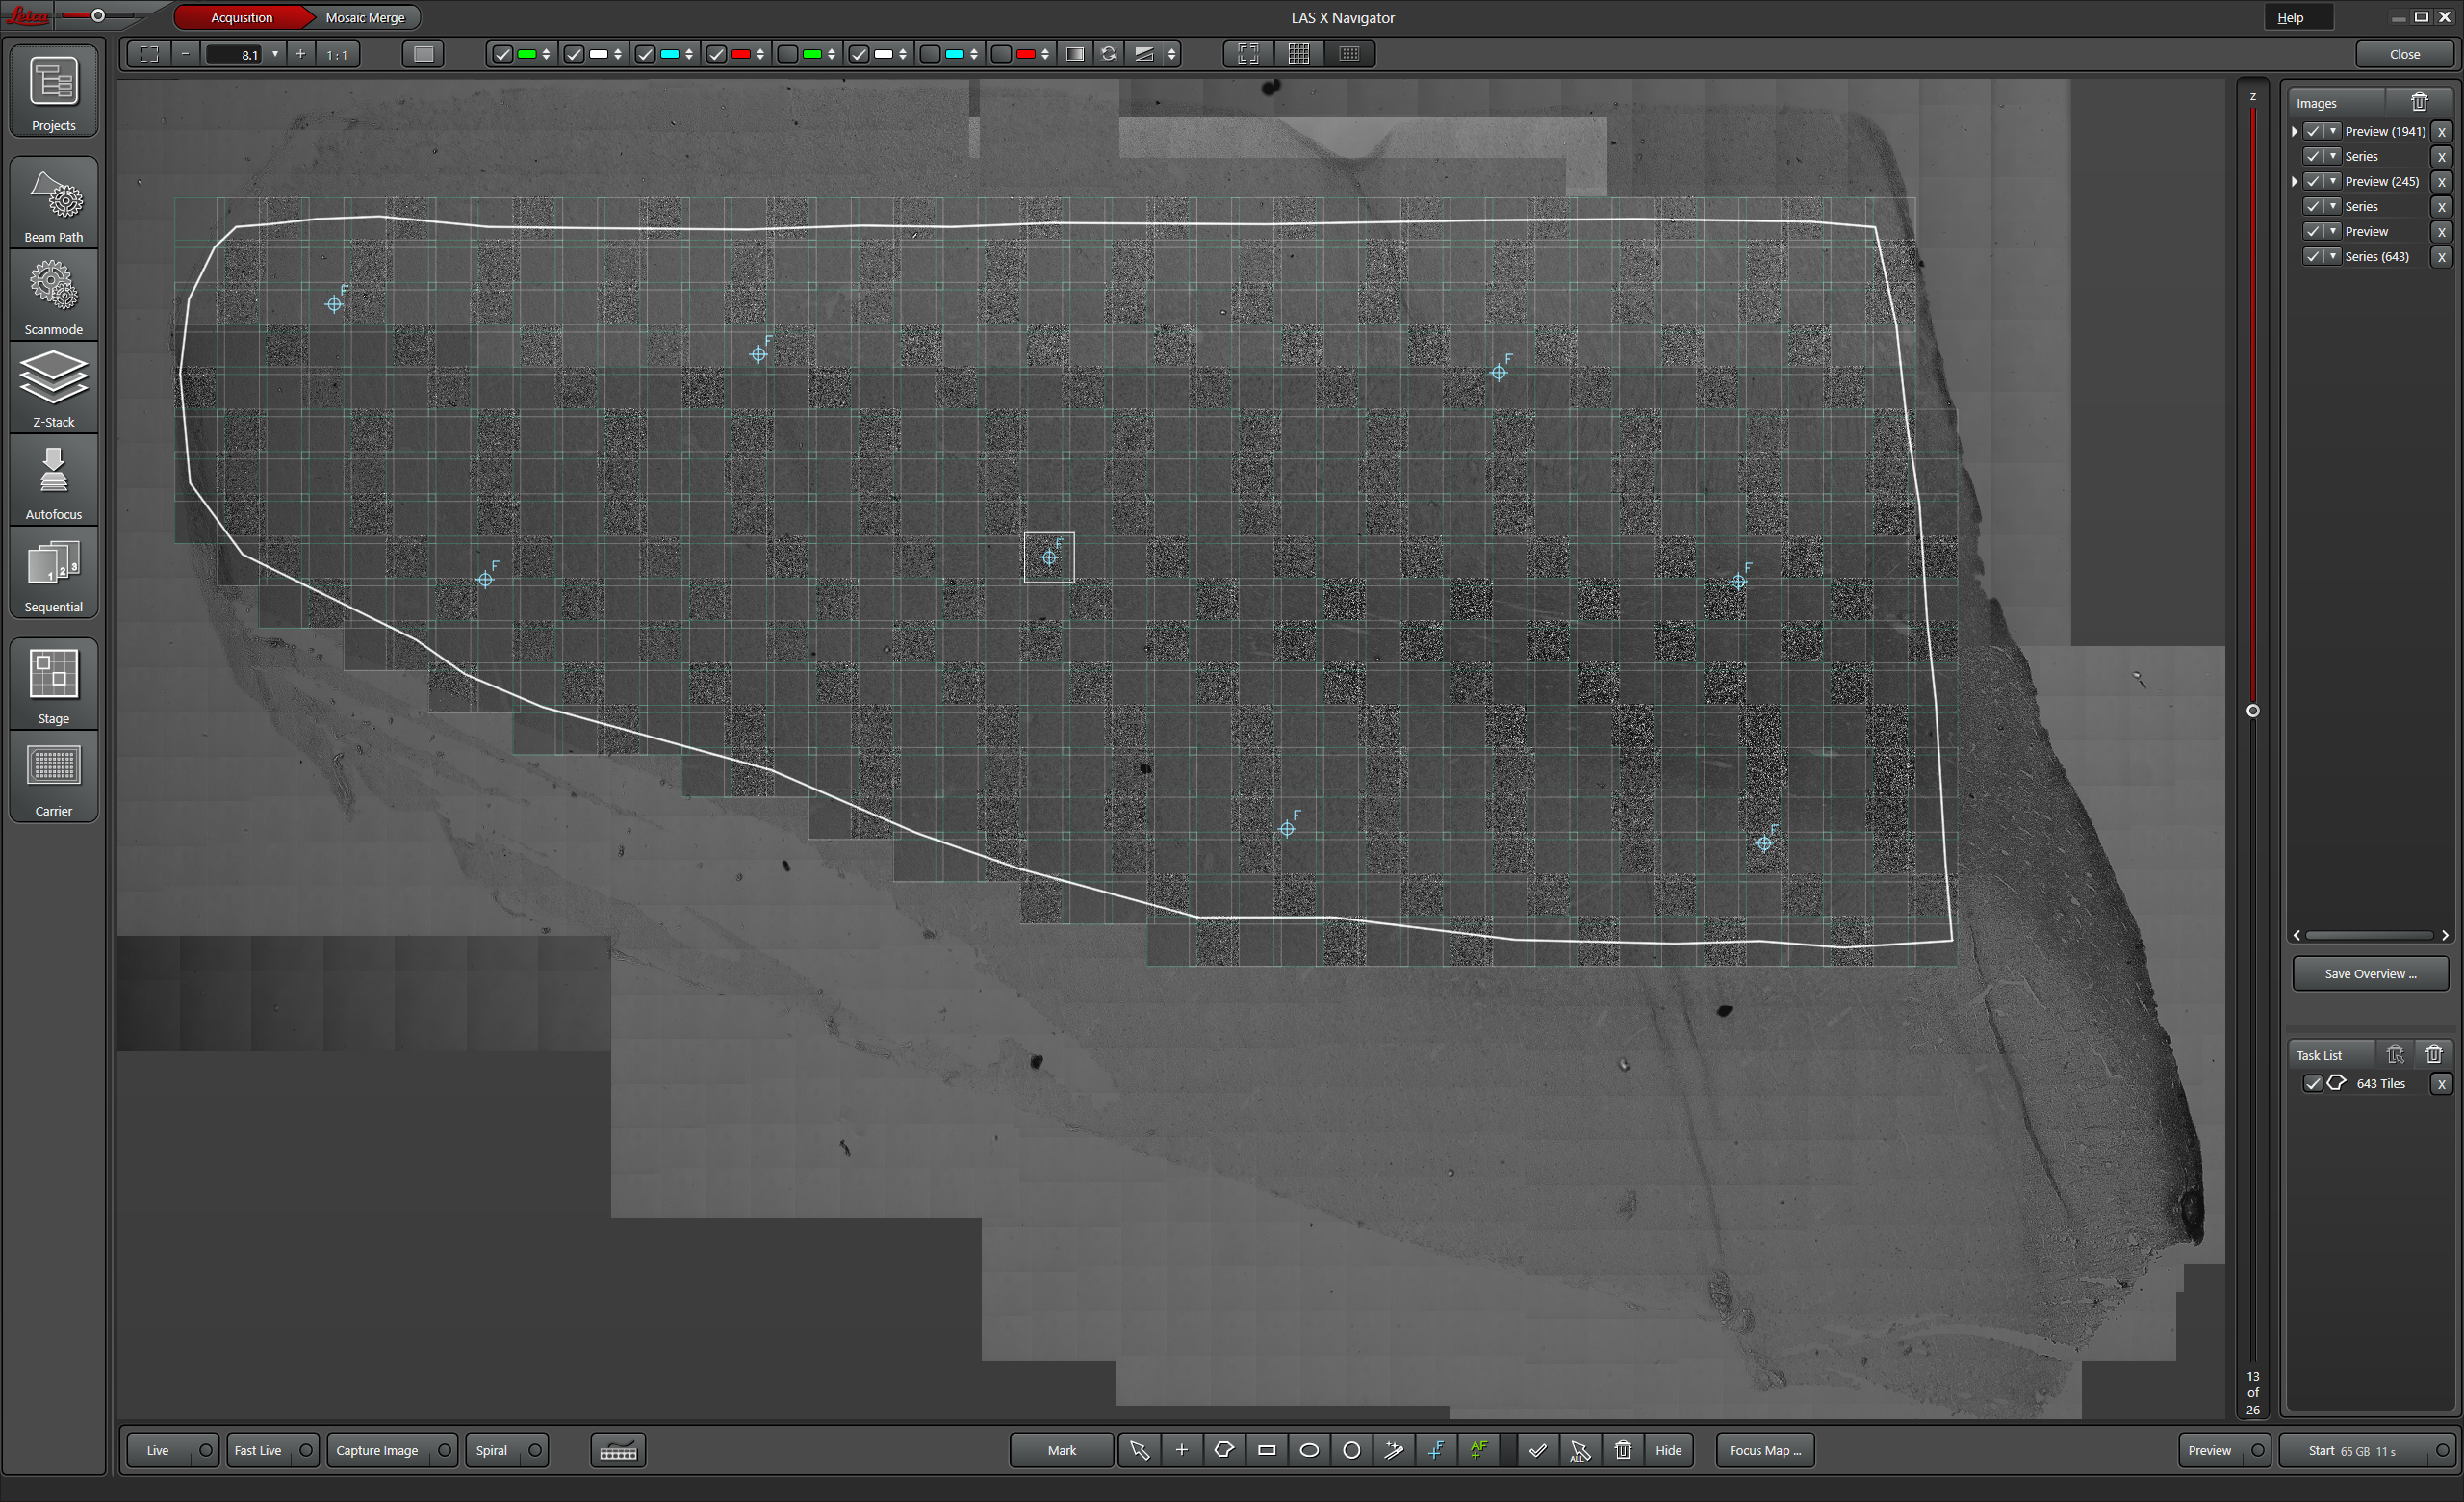
Task: Select the polygon region drawing tool
Action: [x=1224, y=1450]
